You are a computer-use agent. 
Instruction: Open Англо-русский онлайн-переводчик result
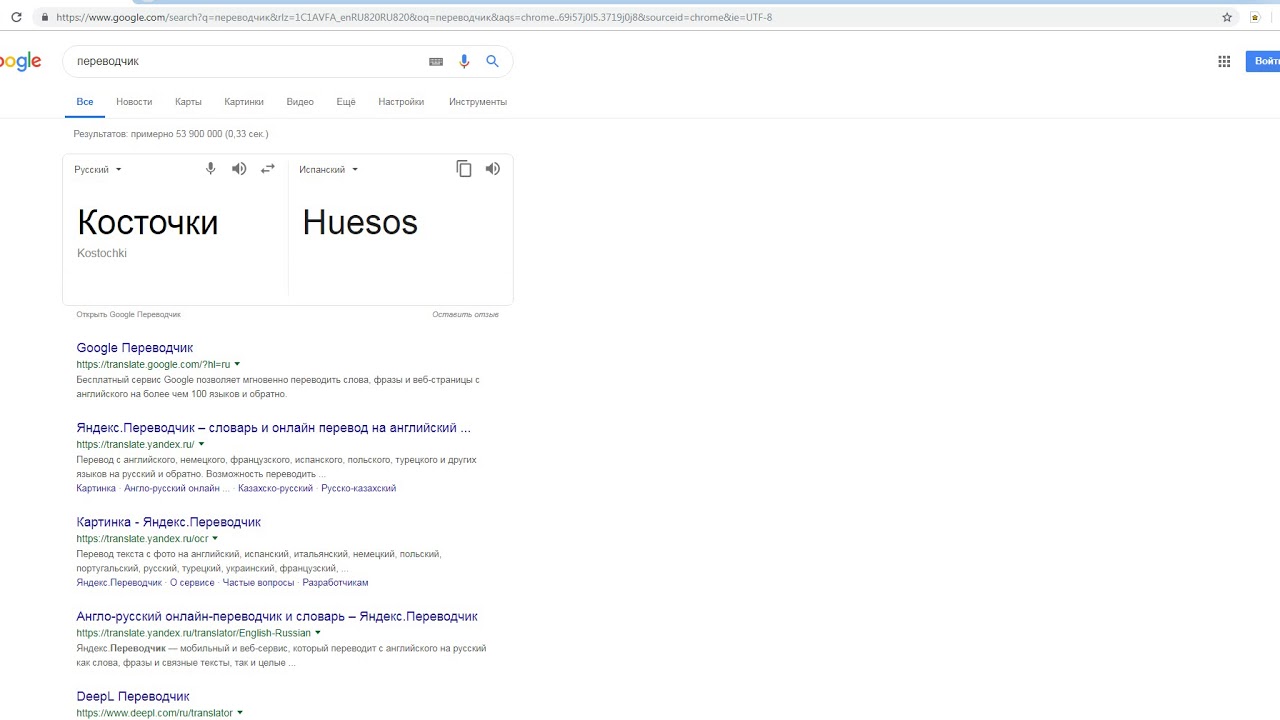[277, 616]
